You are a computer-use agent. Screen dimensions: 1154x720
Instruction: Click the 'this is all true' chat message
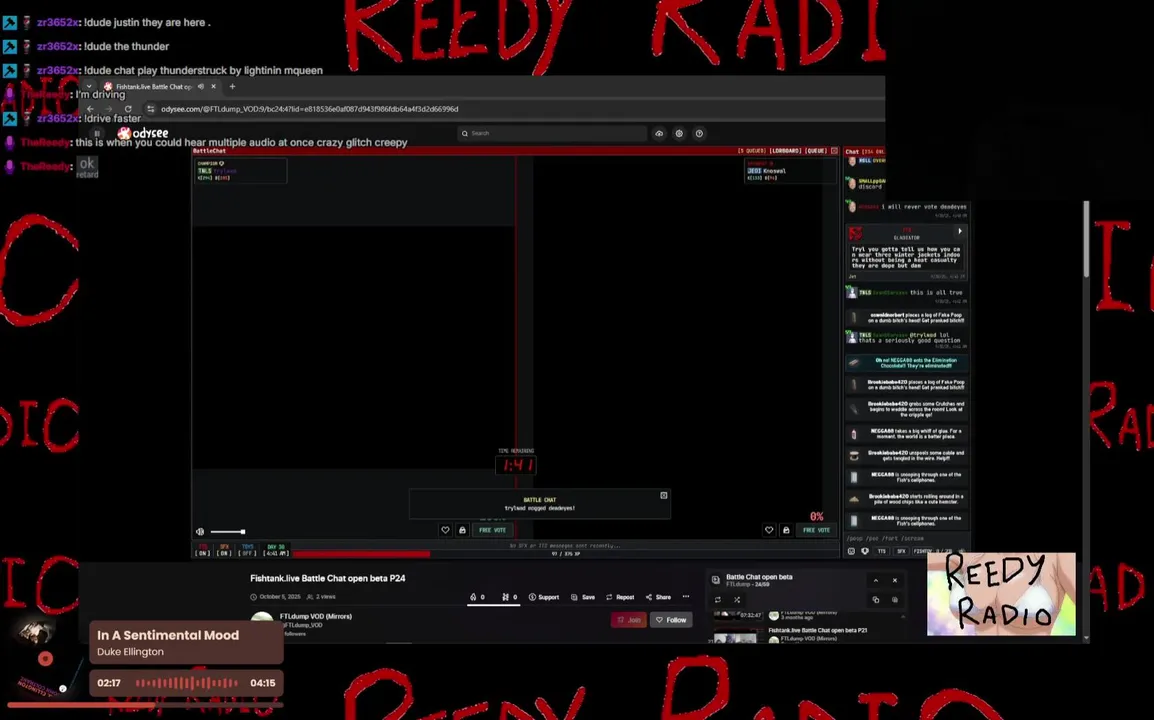[935, 292]
